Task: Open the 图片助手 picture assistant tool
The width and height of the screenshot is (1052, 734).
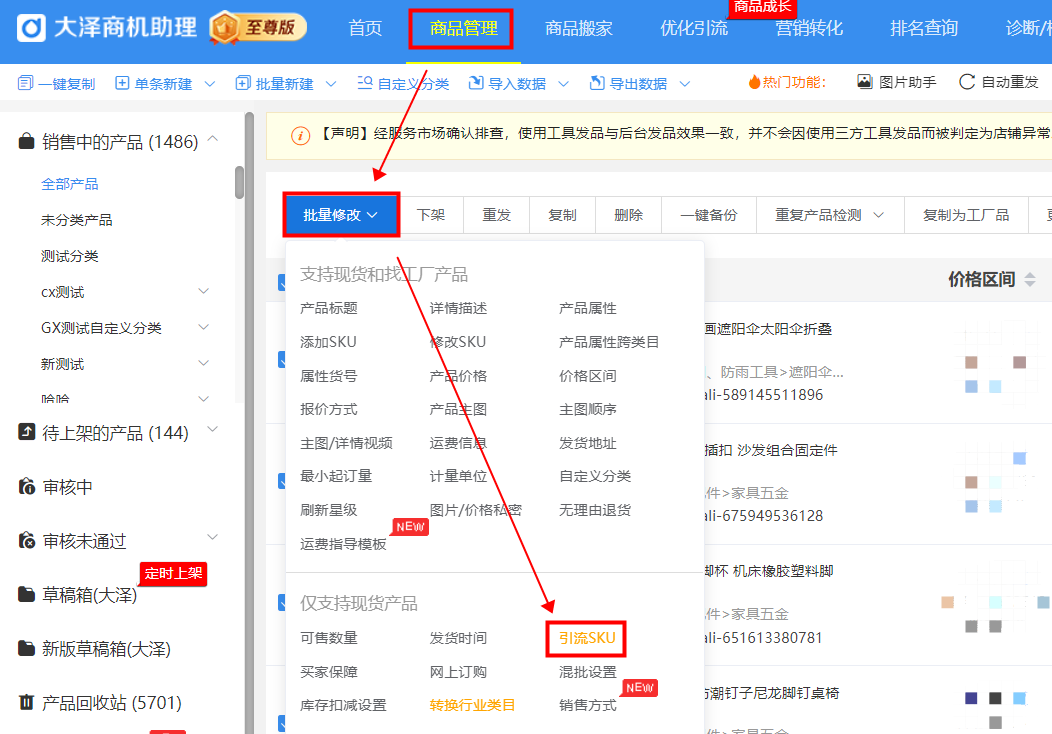Action: click(896, 82)
